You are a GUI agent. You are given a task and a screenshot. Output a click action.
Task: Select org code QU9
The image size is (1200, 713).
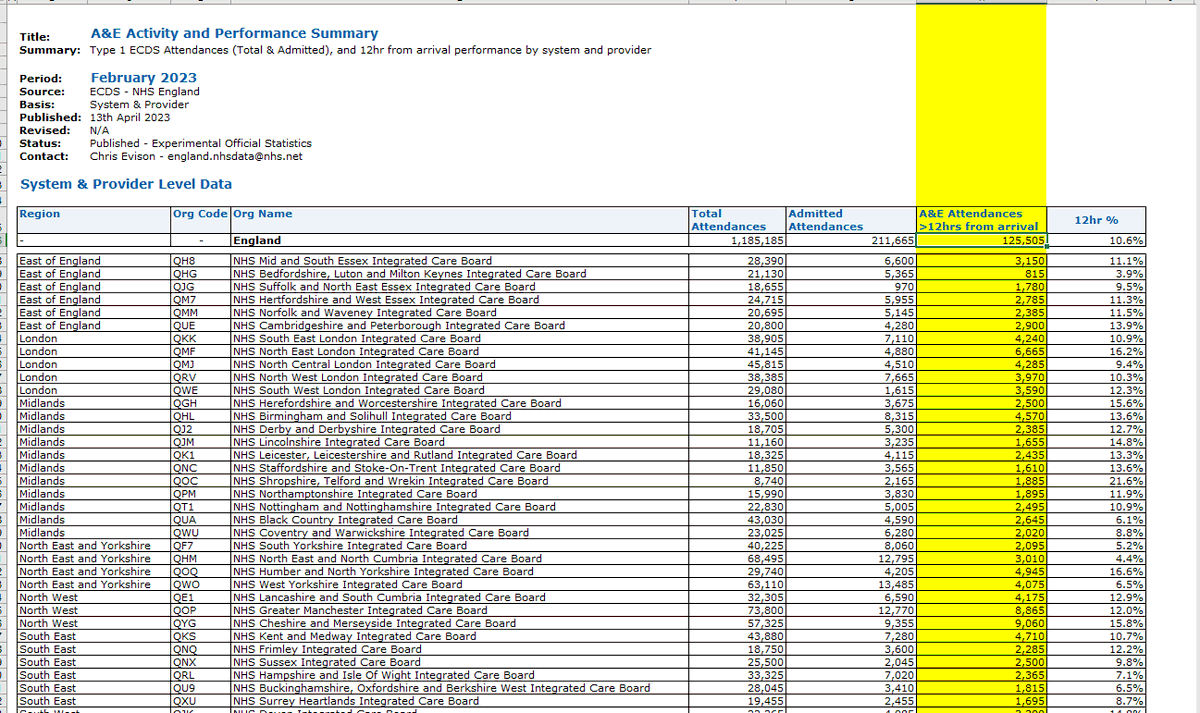click(x=200, y=689)
